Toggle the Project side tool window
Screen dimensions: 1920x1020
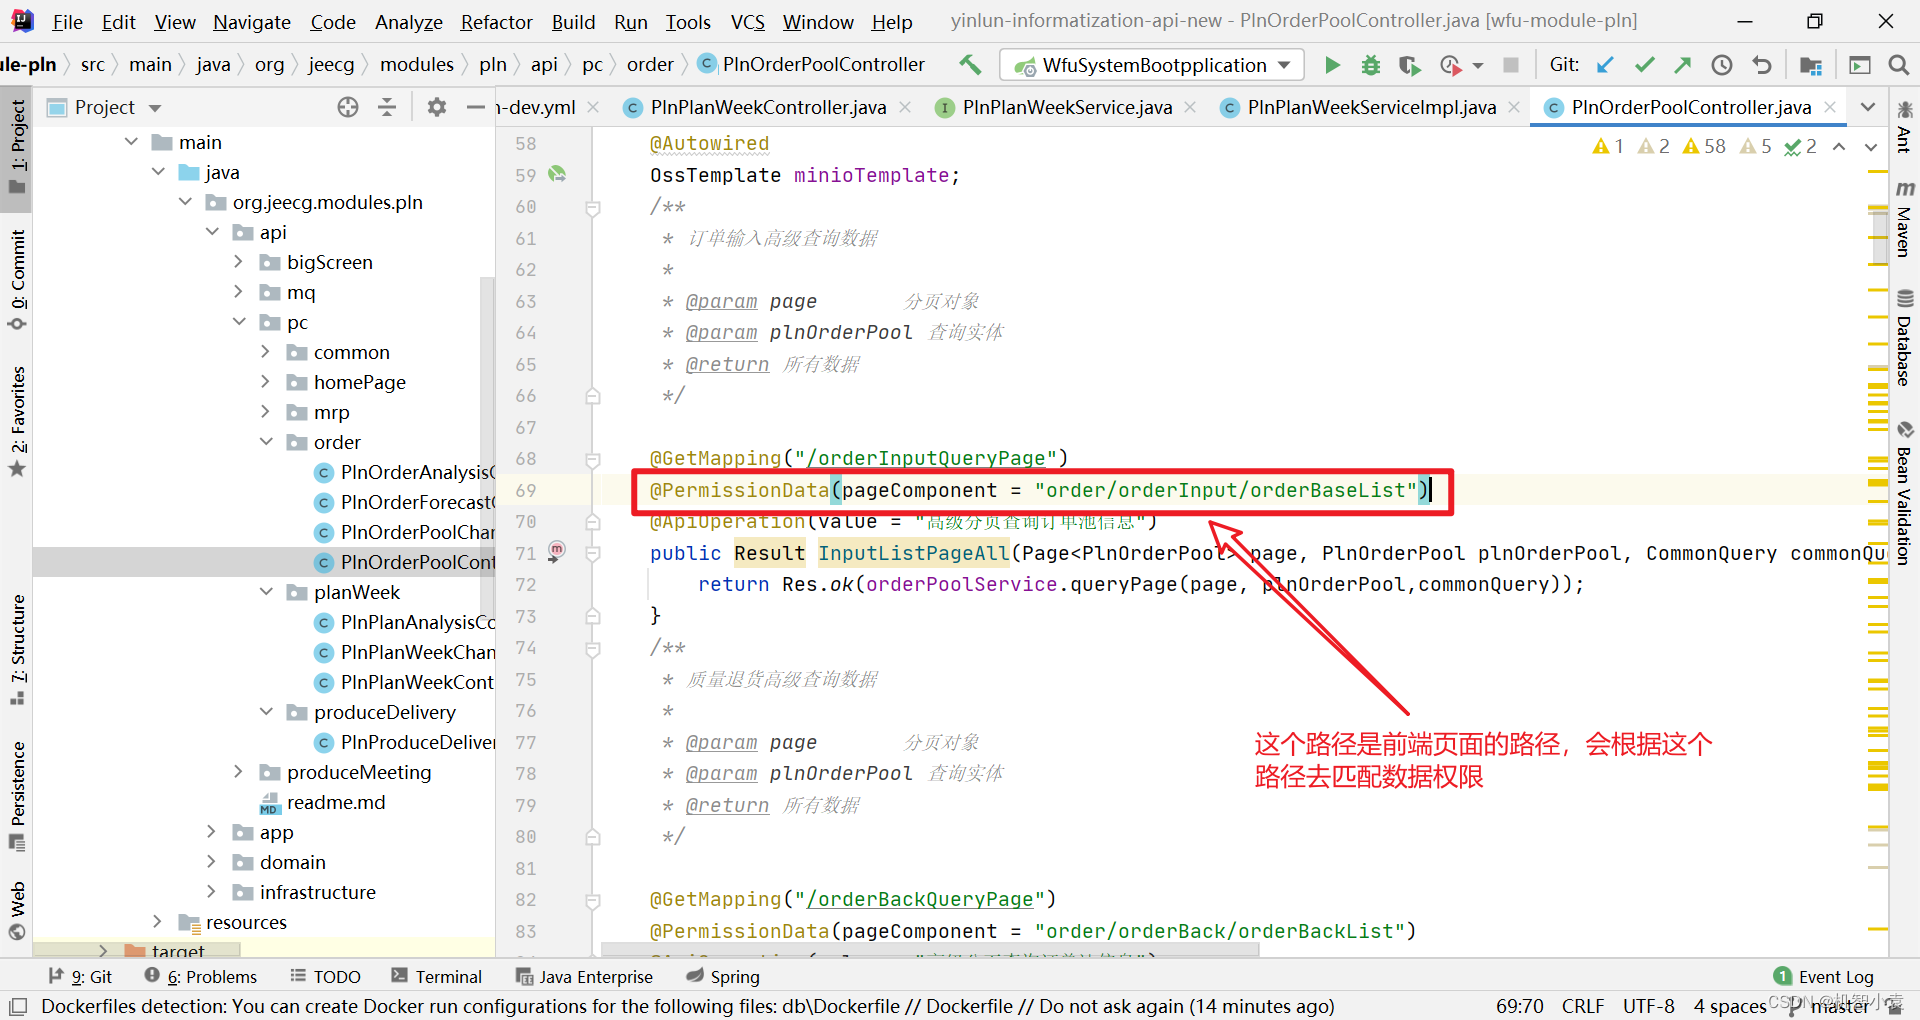(18, 148)
